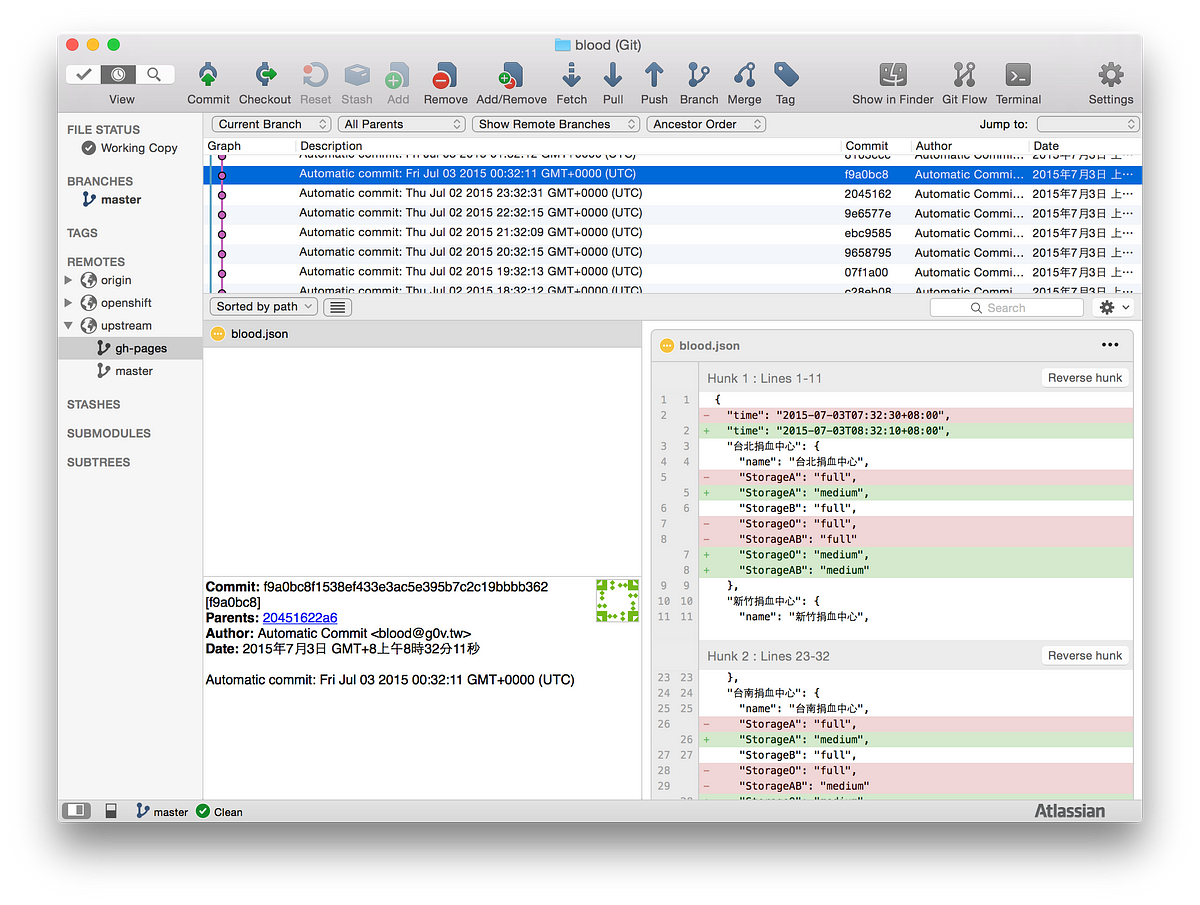The width and height of the screenshot is (1200, 905).
Task: Launch Terminal from the toolbar
Action: click(x=1018, y=76)
